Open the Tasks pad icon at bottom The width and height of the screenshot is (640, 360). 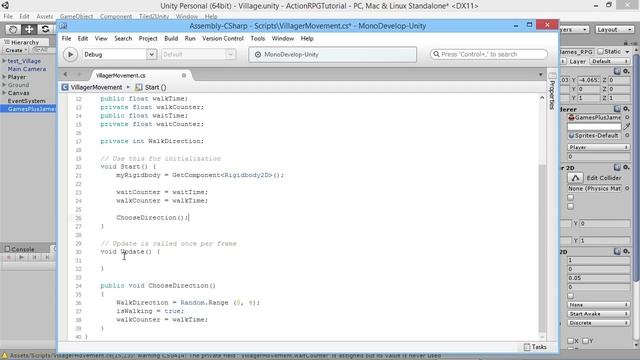527,347
